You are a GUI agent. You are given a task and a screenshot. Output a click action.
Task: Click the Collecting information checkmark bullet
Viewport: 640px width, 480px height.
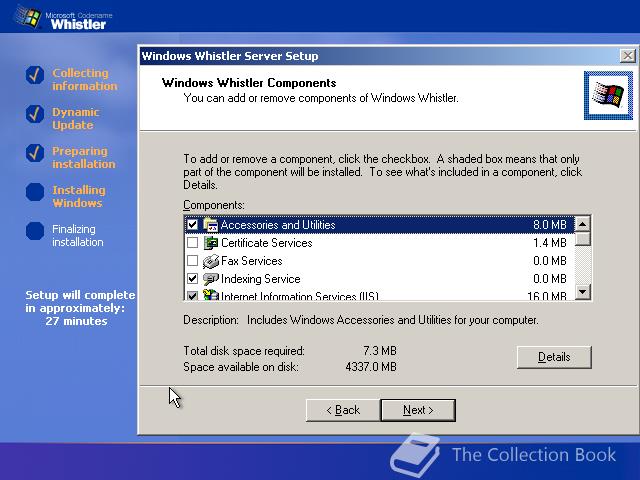(35, 75)
